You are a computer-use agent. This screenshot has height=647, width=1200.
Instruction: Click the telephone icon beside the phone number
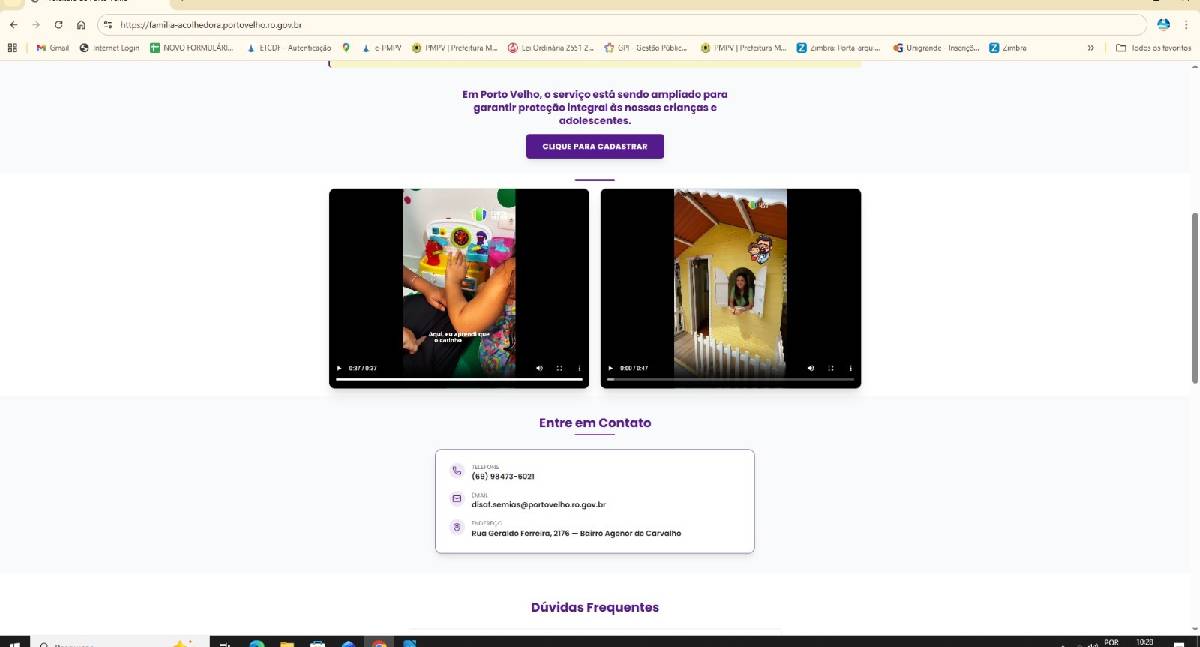coord(456,471)
